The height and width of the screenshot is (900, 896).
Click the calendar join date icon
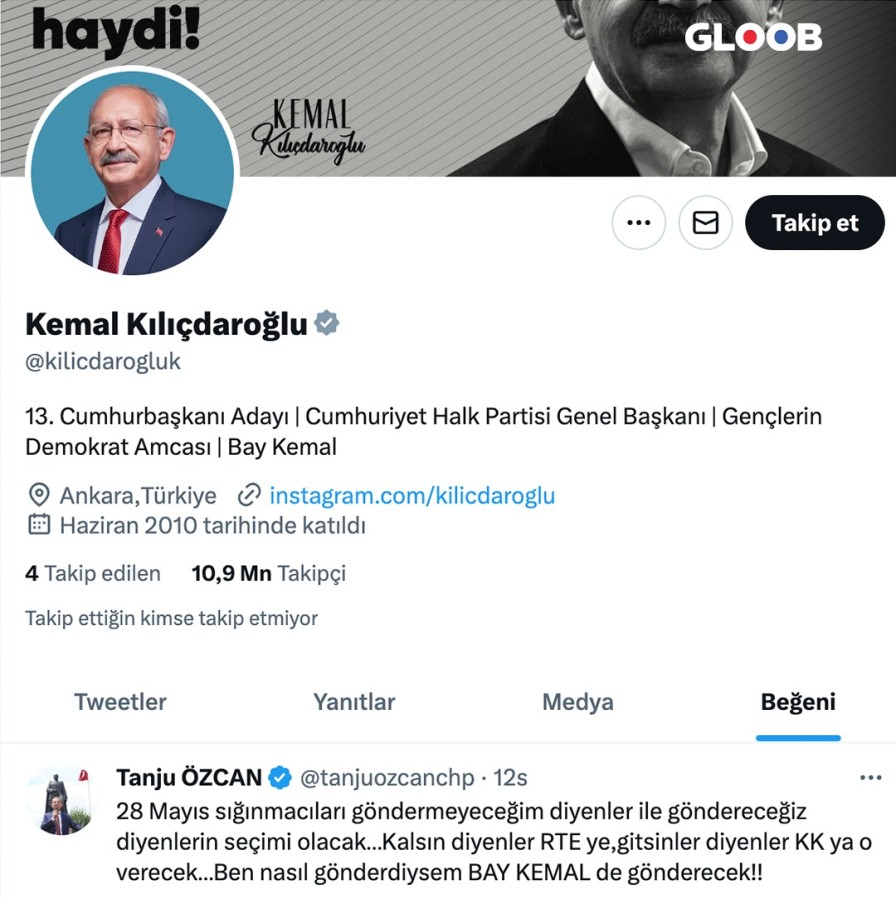[x=39, y=525]
